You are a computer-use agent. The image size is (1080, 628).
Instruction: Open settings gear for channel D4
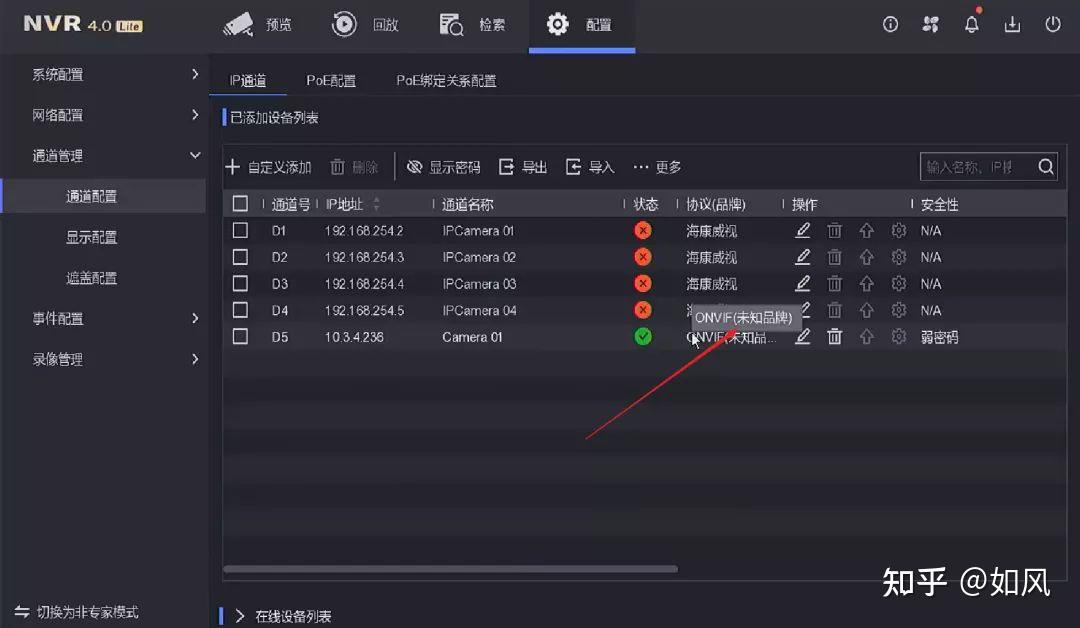click(898, 310)
